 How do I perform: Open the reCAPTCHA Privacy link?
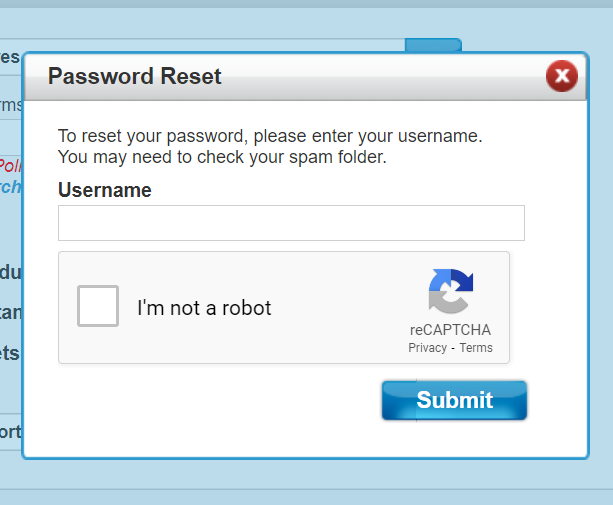(427, 348)
